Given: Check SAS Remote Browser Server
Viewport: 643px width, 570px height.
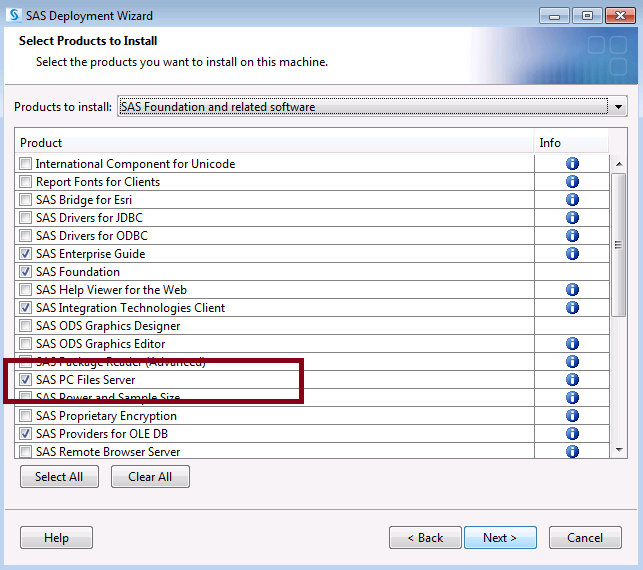Looking at the screenshot, I should (25, 451).
